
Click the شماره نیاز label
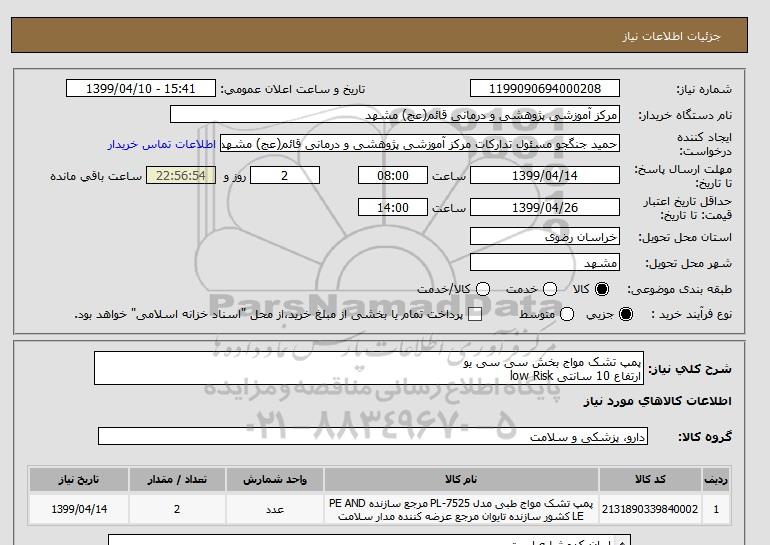point(704,89)
